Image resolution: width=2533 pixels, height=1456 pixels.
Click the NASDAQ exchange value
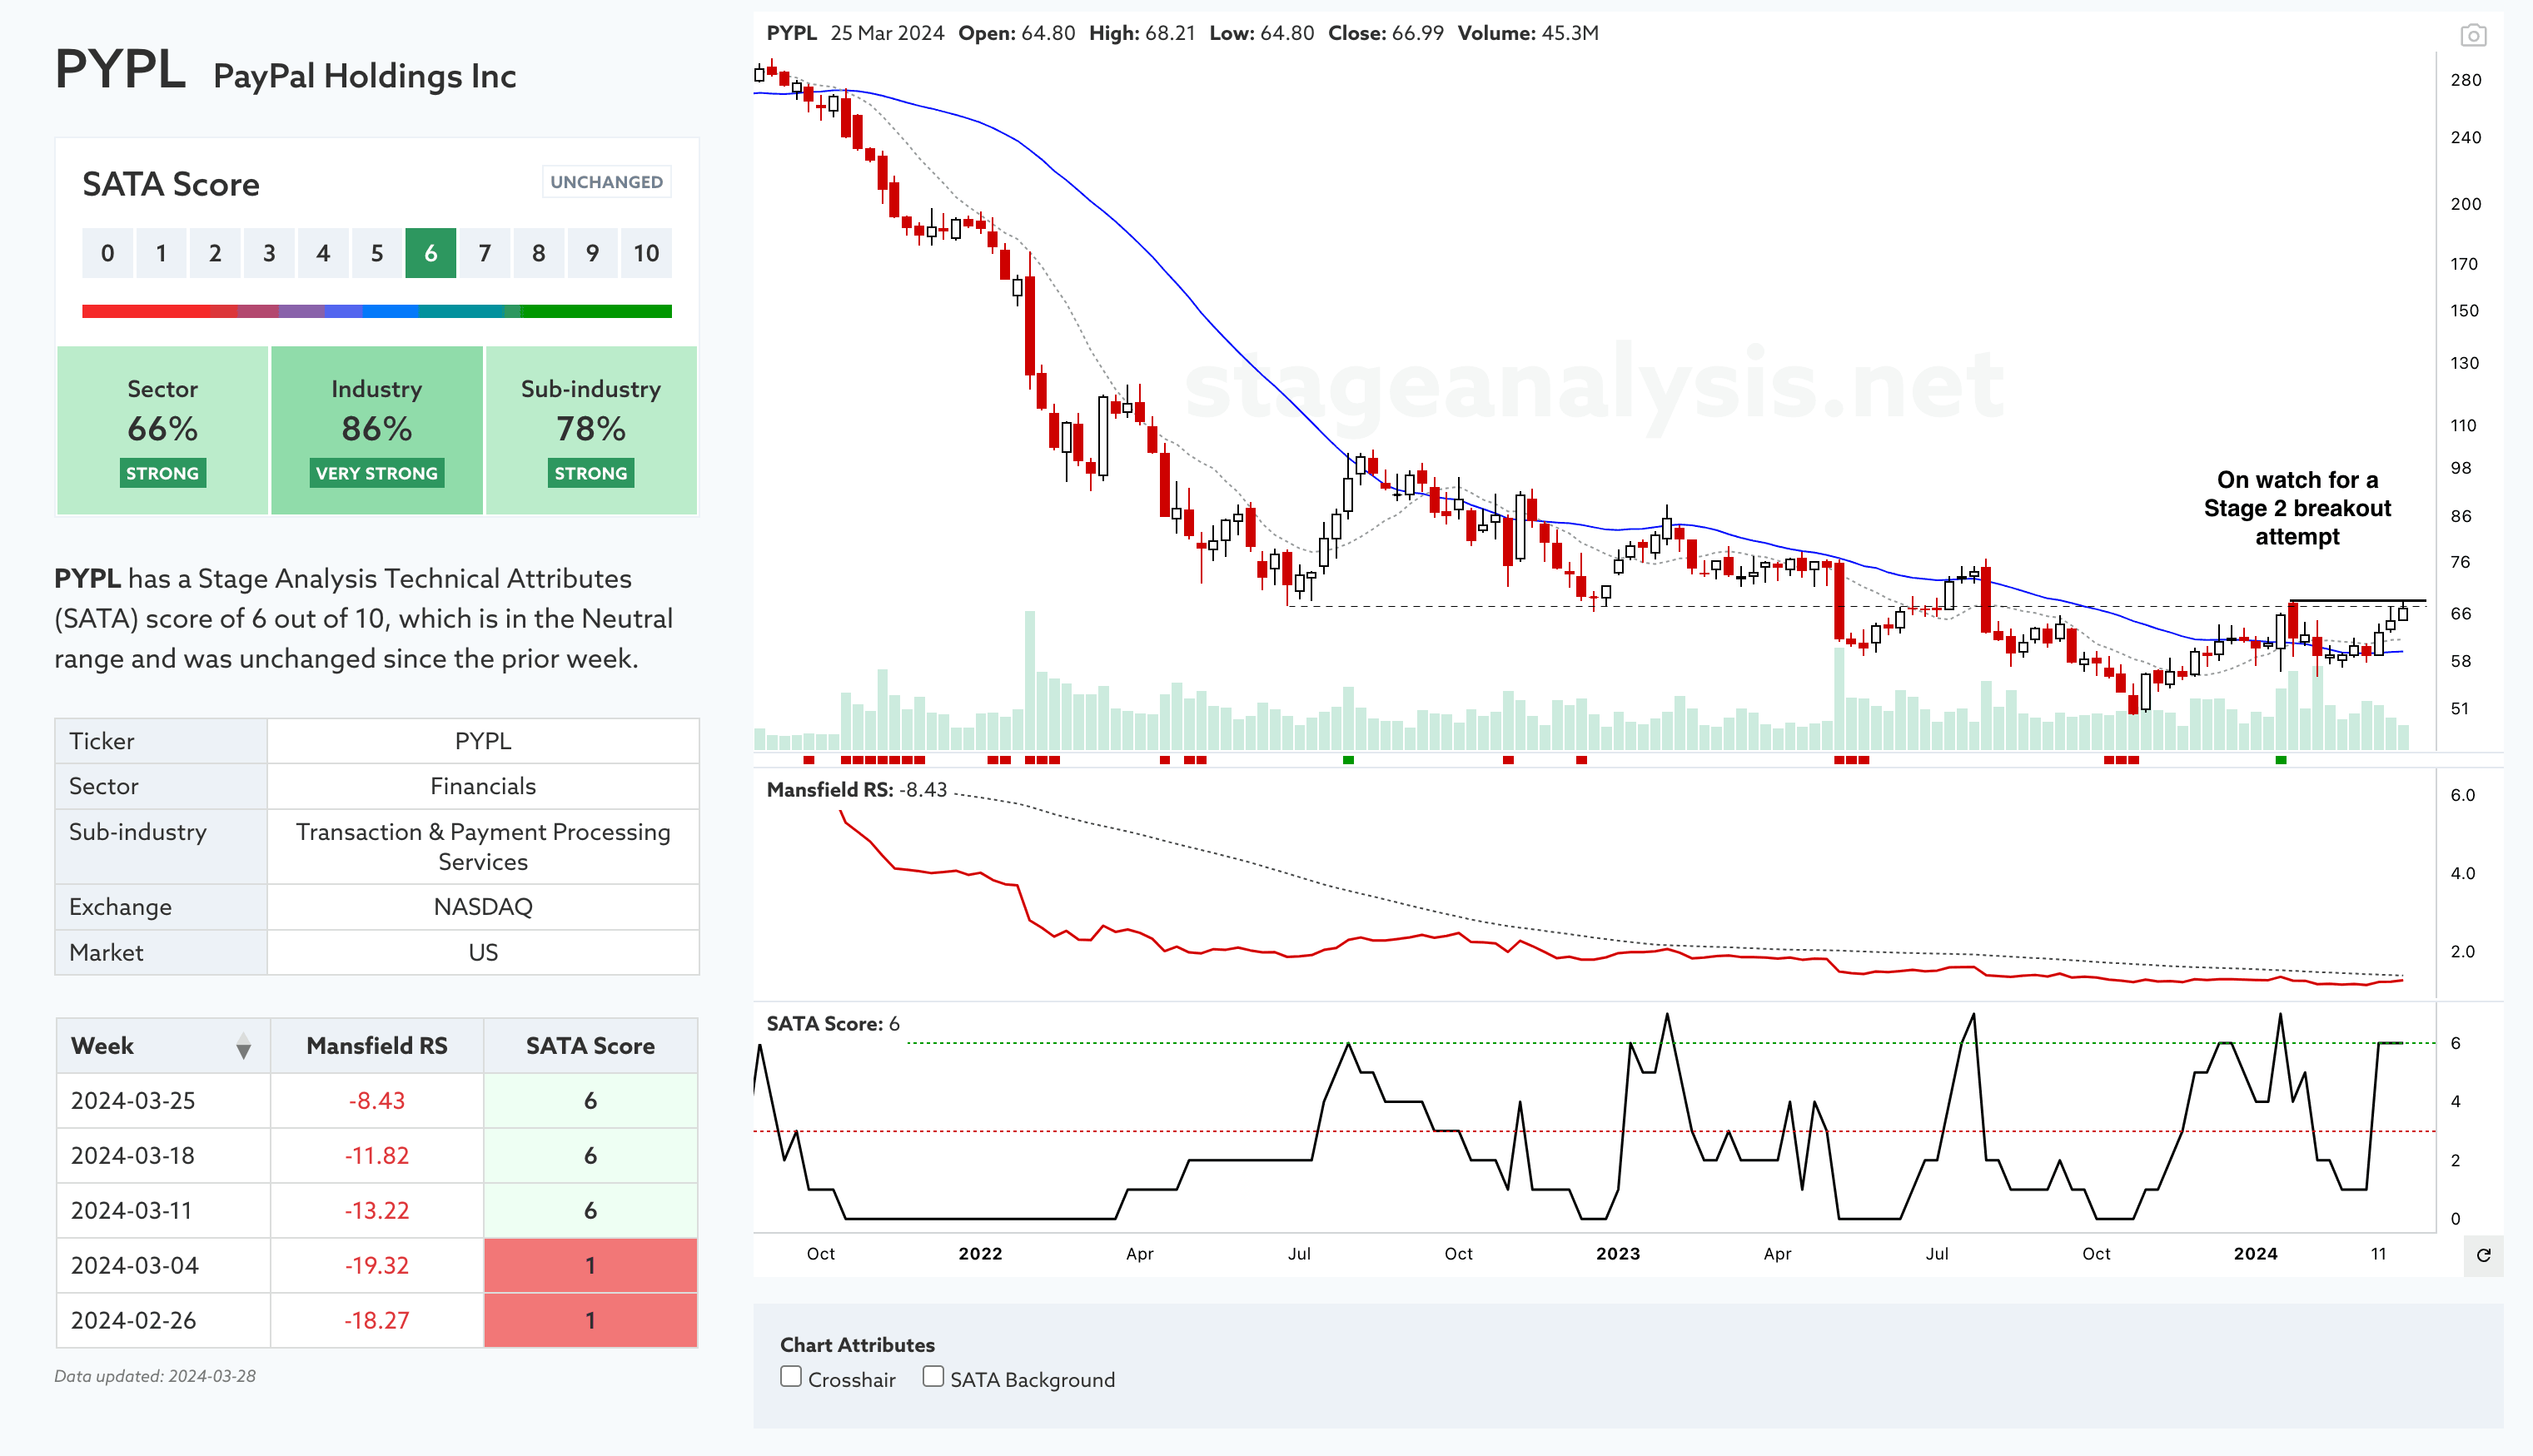pyautogui.click(x=483, y=907)
